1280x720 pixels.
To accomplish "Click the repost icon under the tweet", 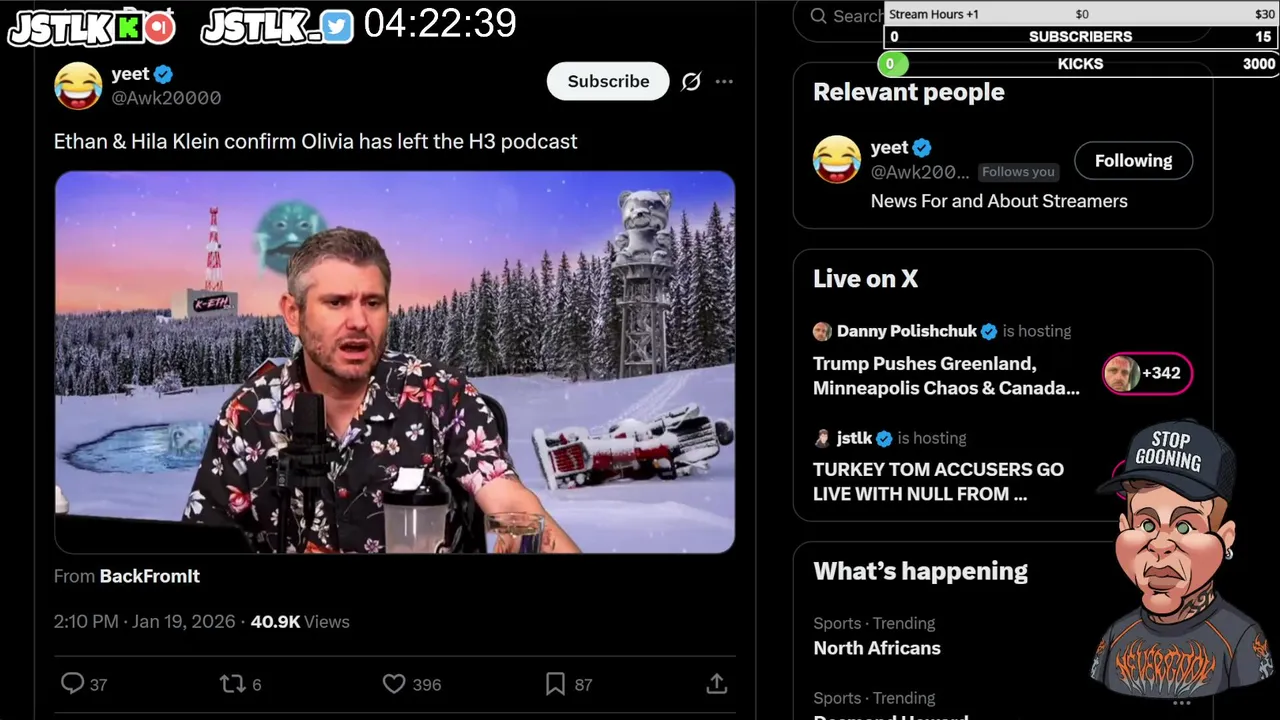I will pyautogui.click(x=232, y=684).
